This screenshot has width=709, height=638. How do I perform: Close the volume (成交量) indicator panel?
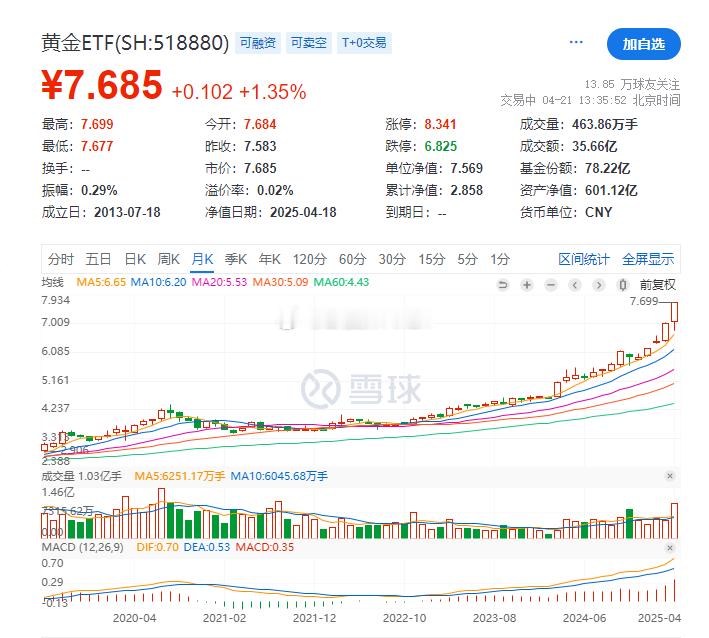click(670, 476)
